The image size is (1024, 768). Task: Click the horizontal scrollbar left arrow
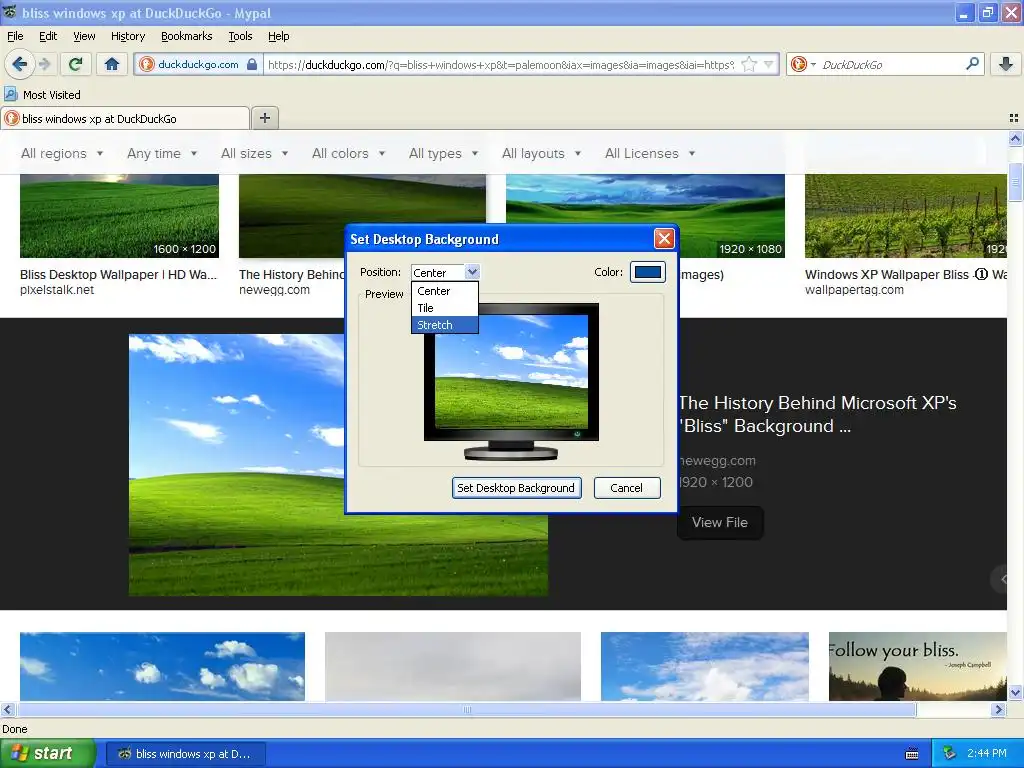(x=7, y=709)
